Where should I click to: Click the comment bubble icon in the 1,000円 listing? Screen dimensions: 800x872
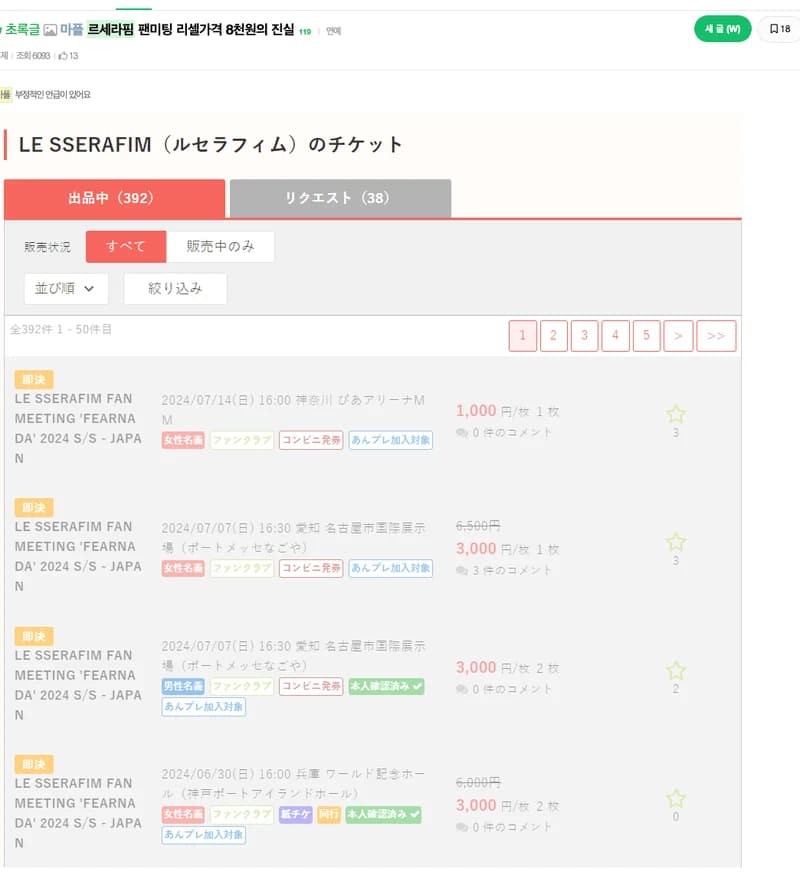(x=461, y=433)
